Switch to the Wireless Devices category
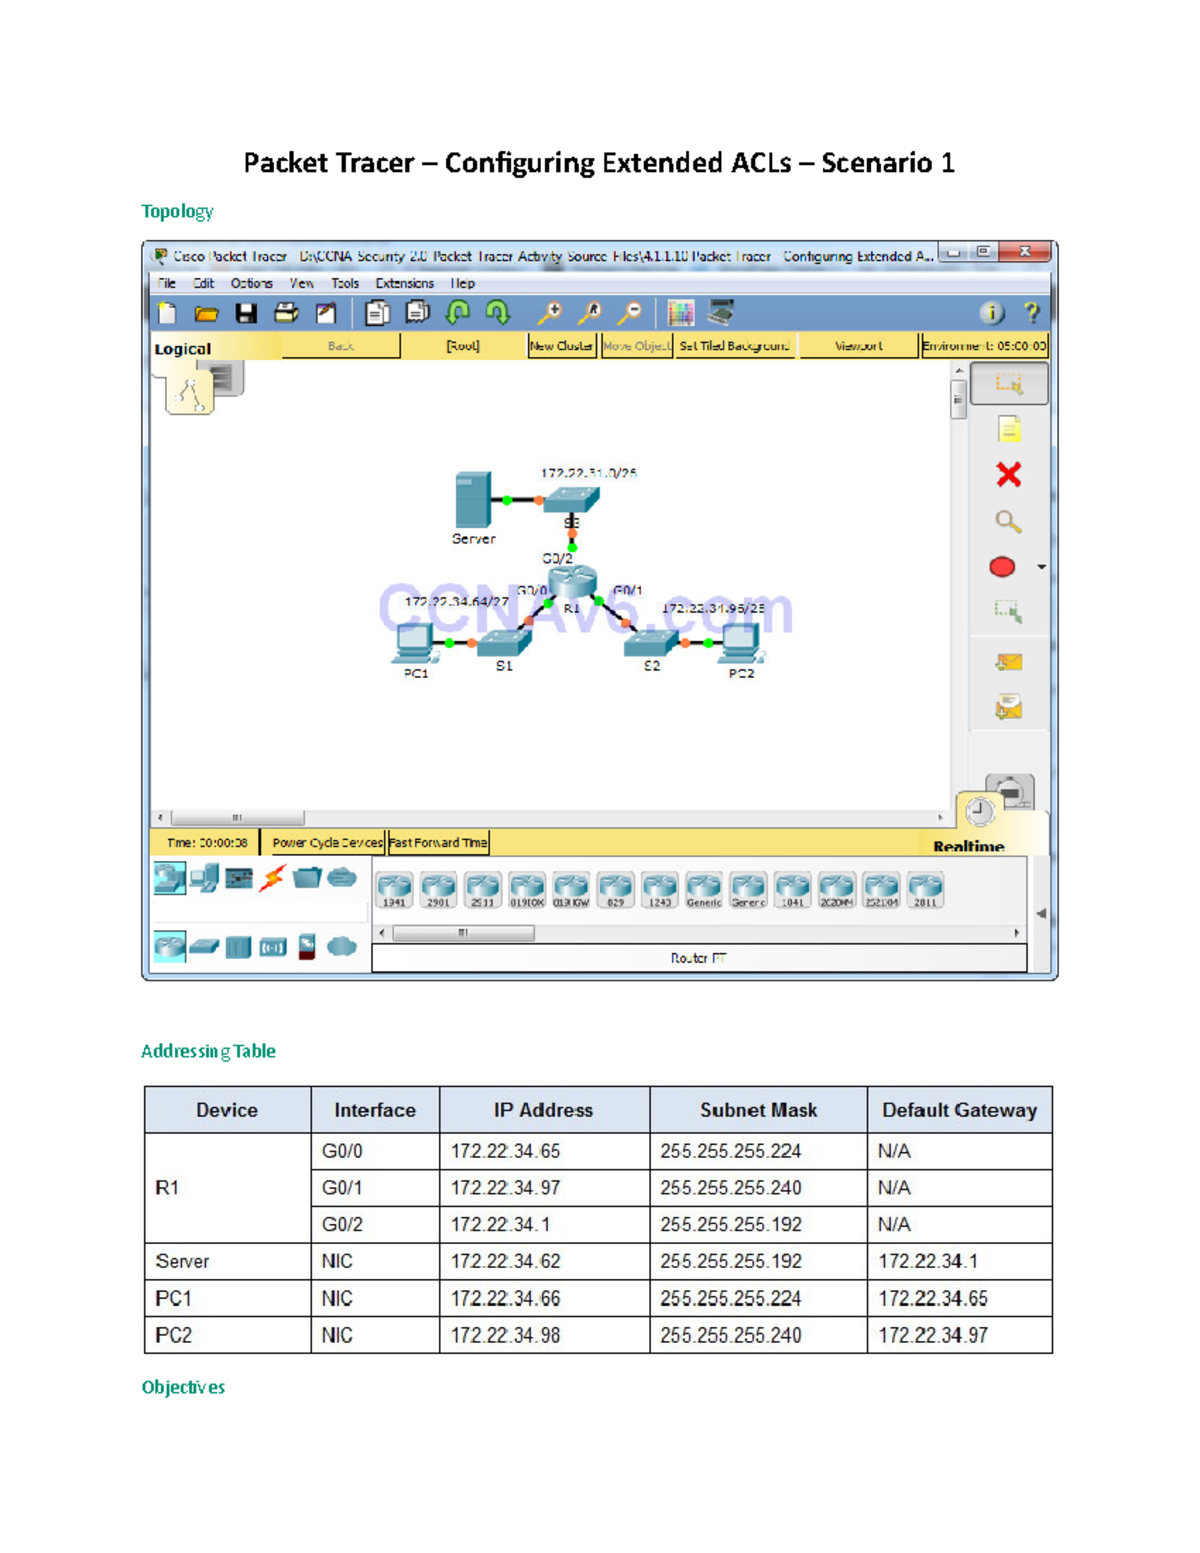 pos(273,945)
